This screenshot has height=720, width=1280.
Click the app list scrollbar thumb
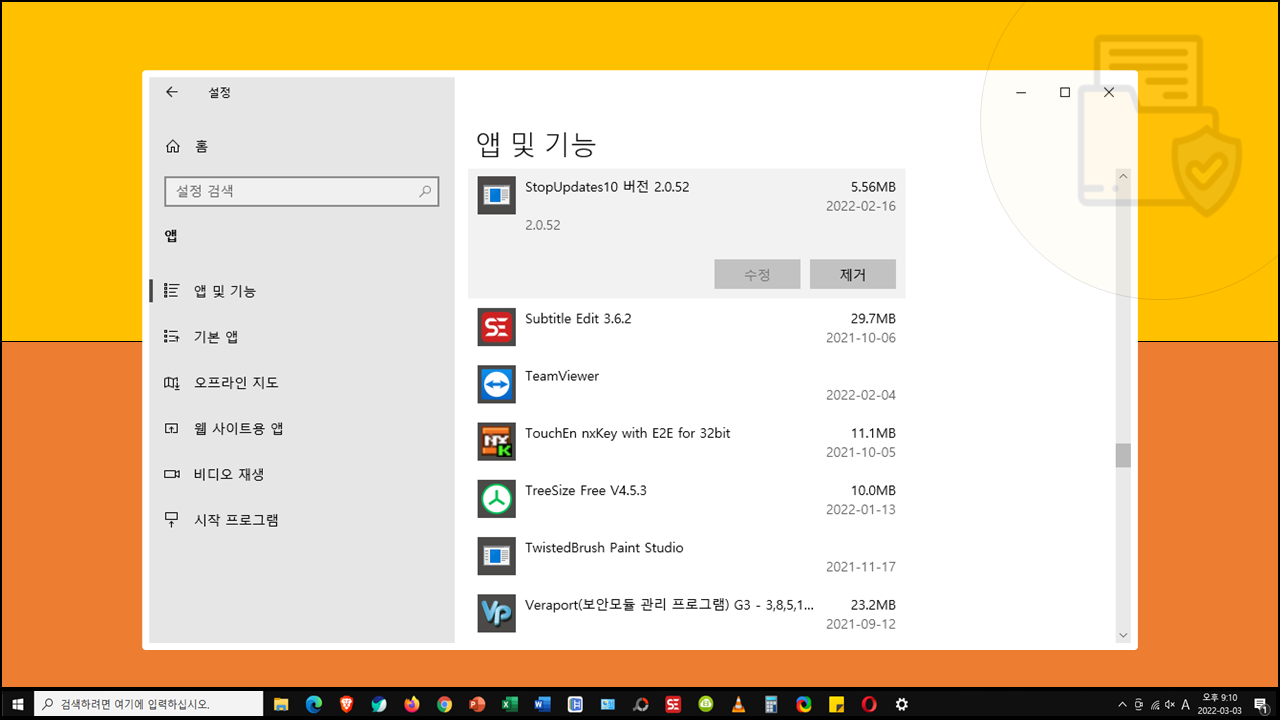click(x=1123, y=455)
